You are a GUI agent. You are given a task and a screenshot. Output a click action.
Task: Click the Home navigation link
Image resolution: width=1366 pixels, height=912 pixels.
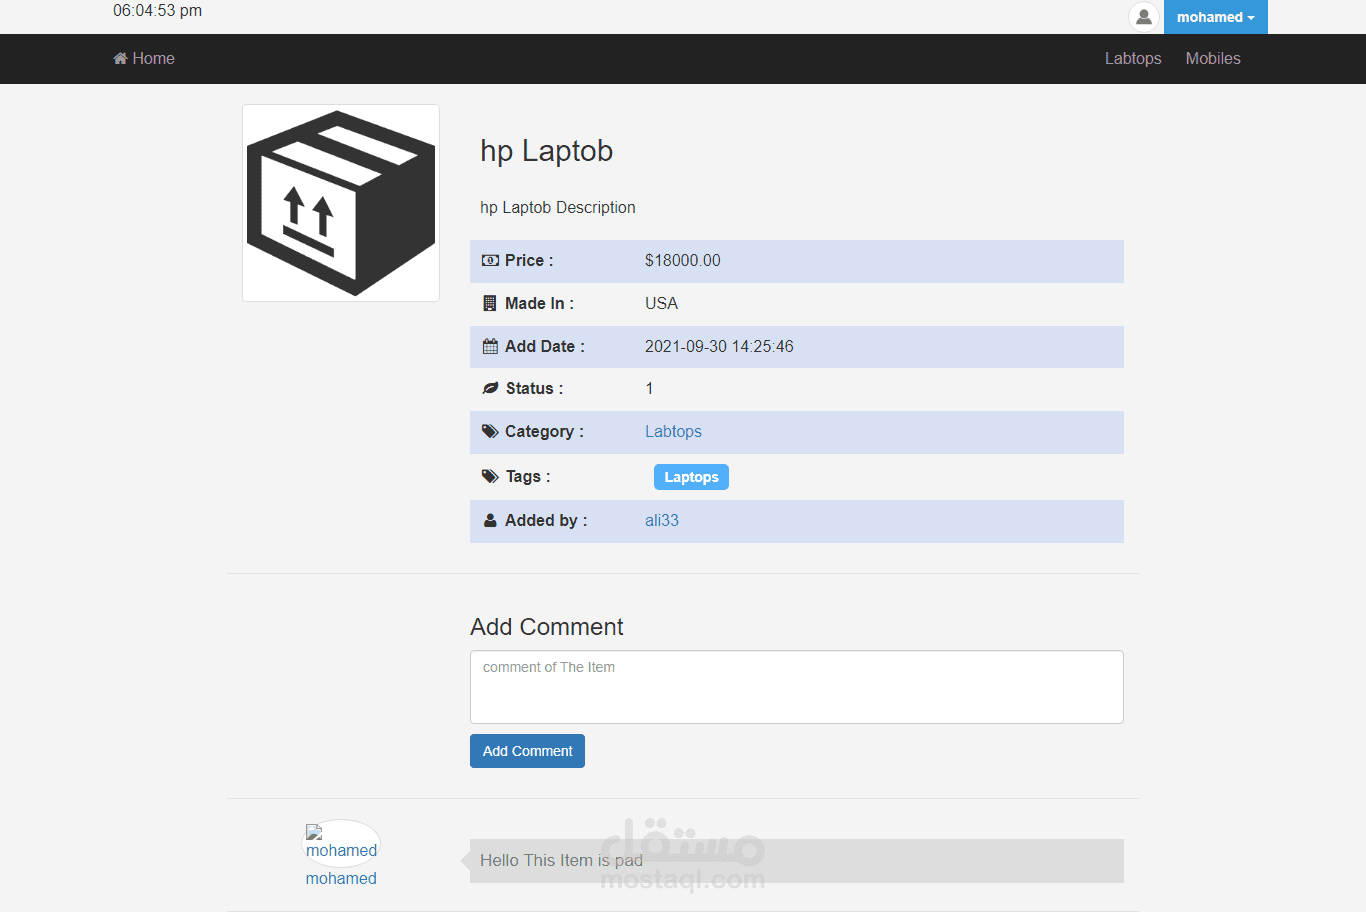[x=144, y=58]
